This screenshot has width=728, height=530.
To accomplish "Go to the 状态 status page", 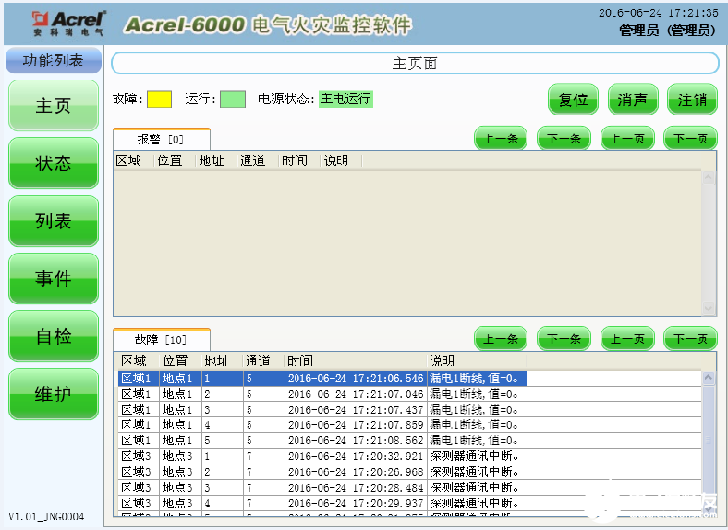I will [53, 163].
